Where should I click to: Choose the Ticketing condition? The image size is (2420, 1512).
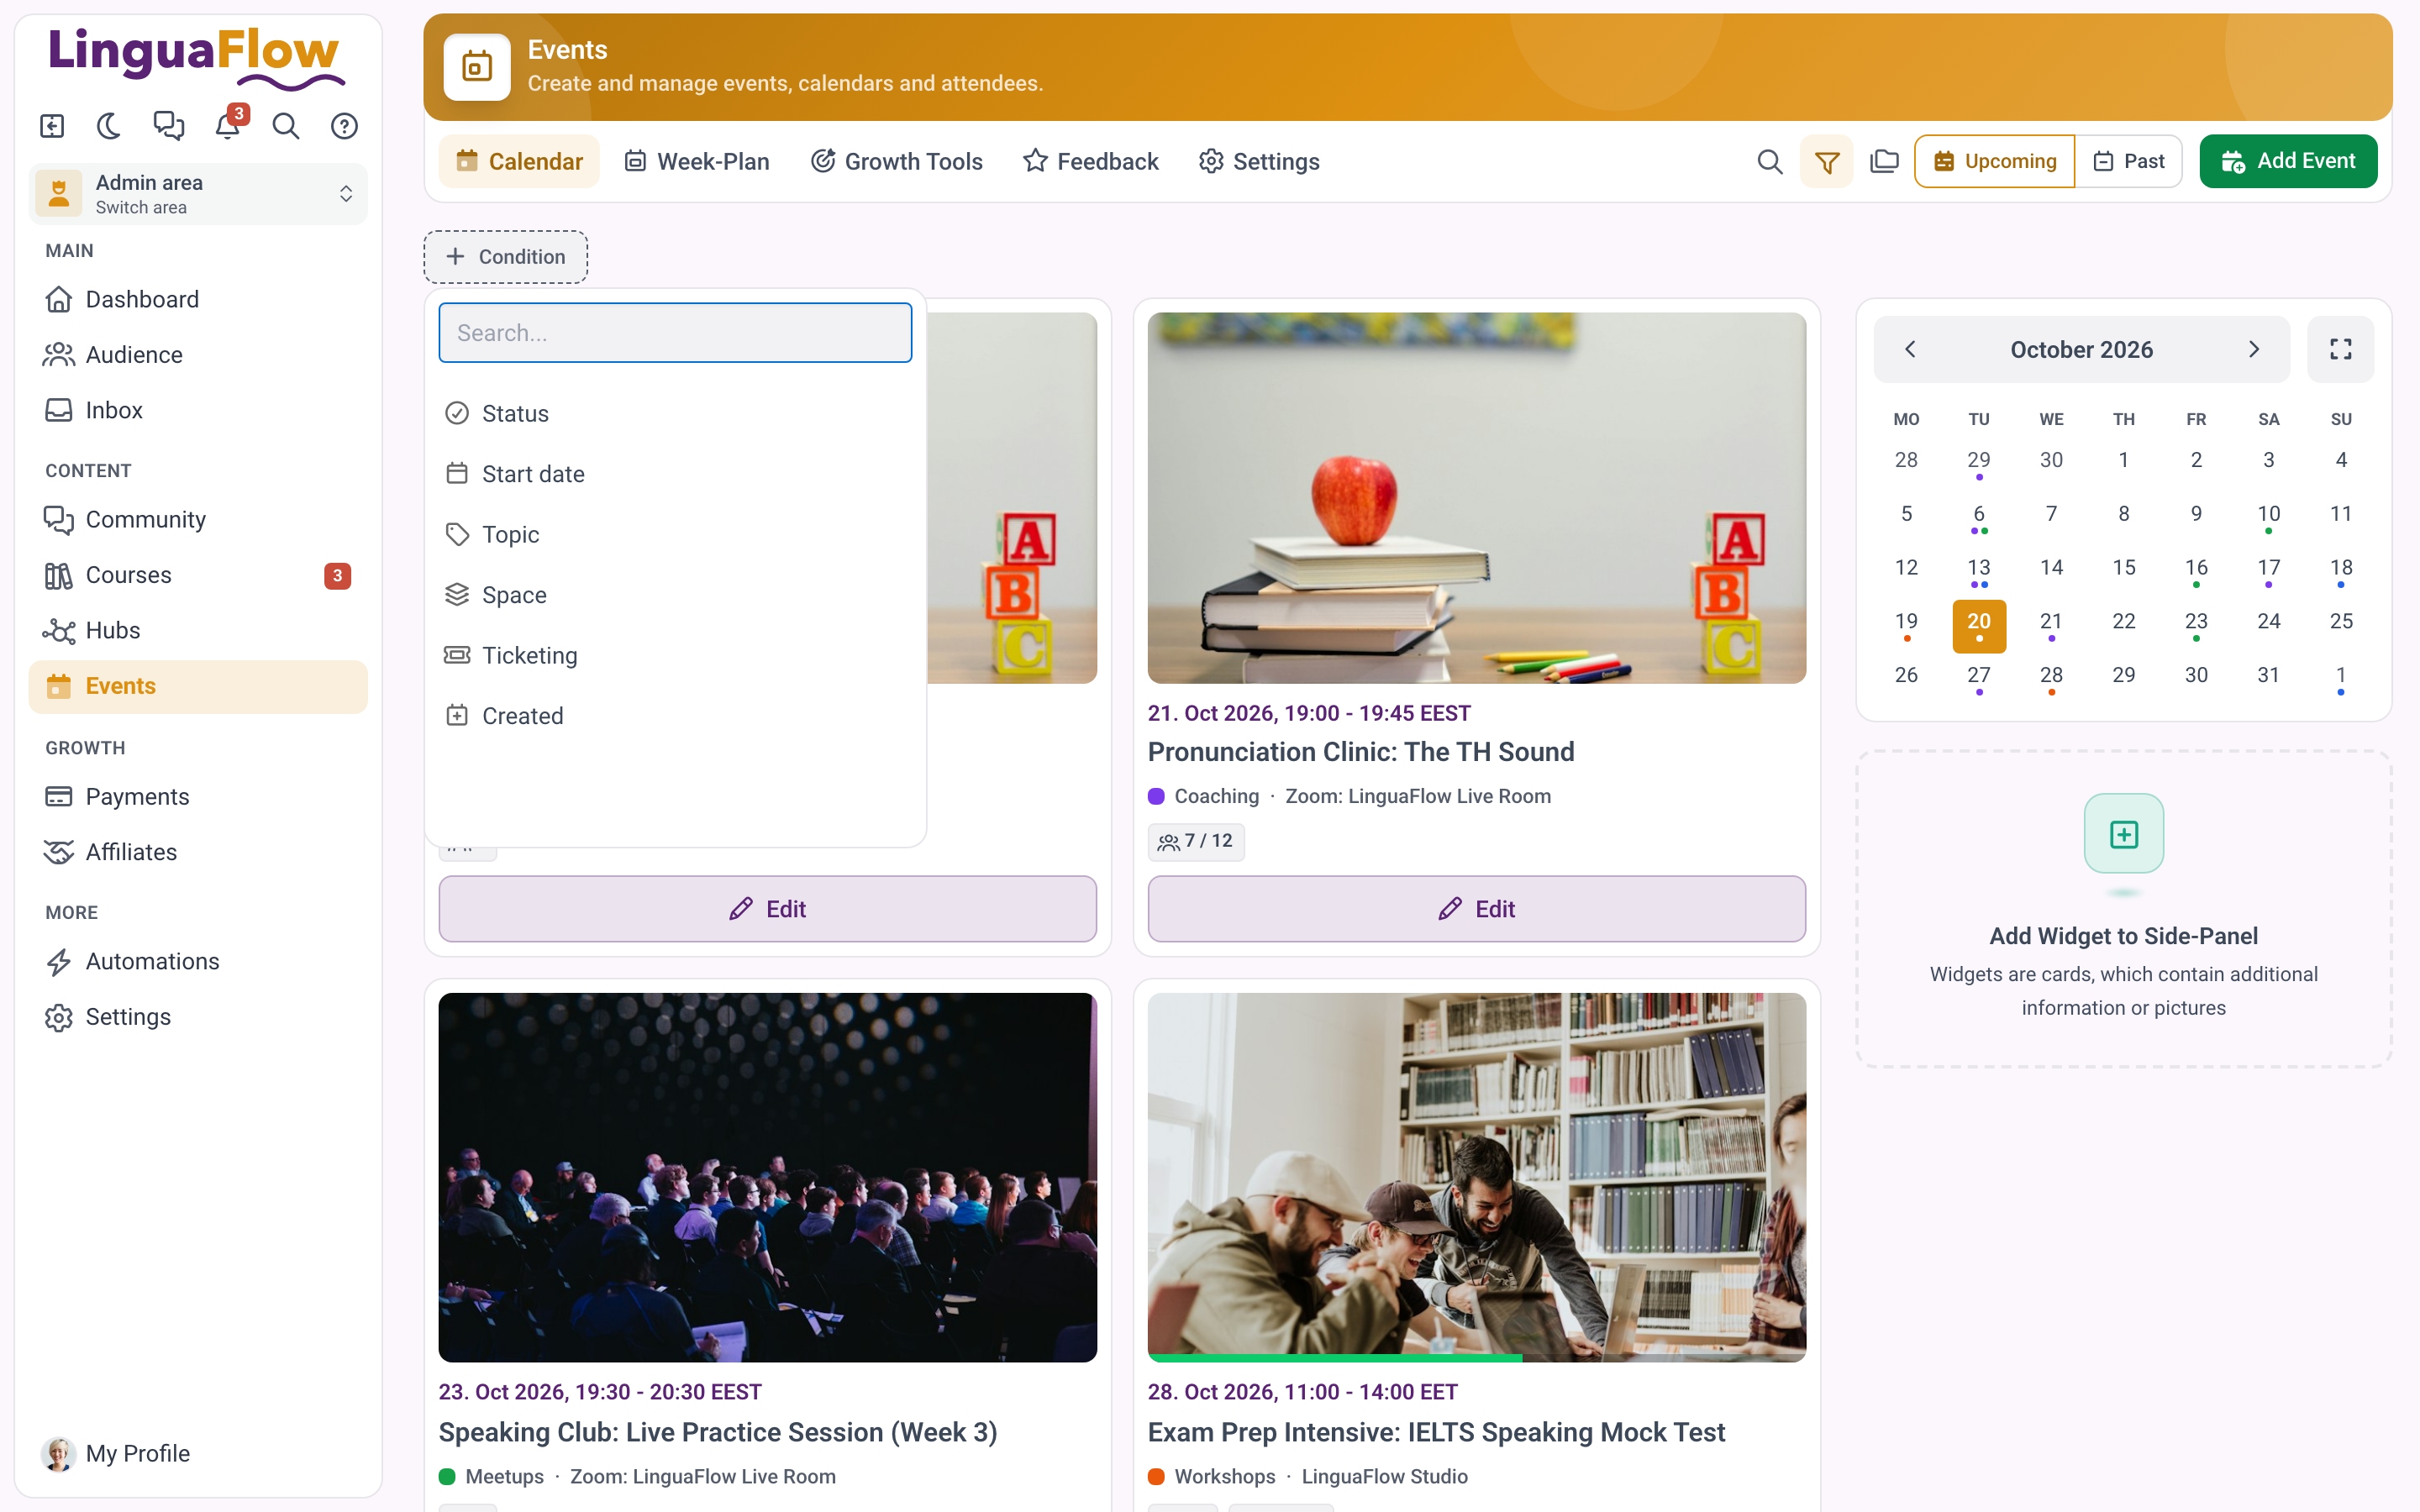[x=675, y=656]
